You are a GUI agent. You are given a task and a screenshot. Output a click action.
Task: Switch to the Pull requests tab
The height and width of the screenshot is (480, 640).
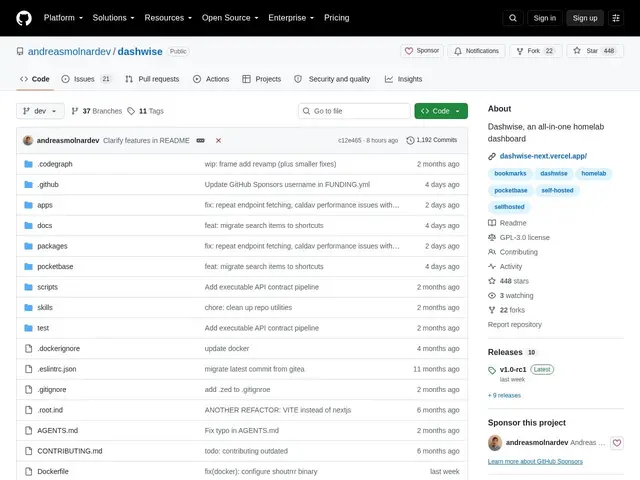pyautogui.click(x=152, y=79)
